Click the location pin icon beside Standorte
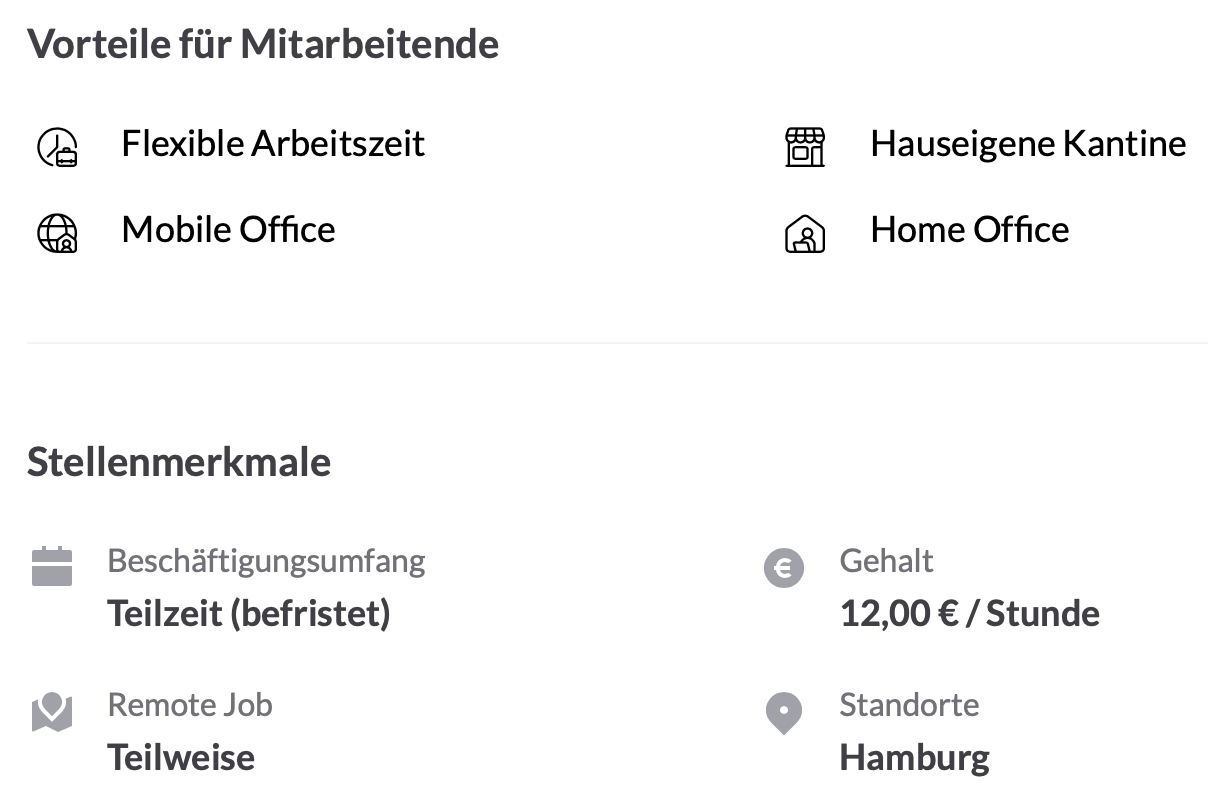The width and height of the screenshot is (1208, 800). 784,714
